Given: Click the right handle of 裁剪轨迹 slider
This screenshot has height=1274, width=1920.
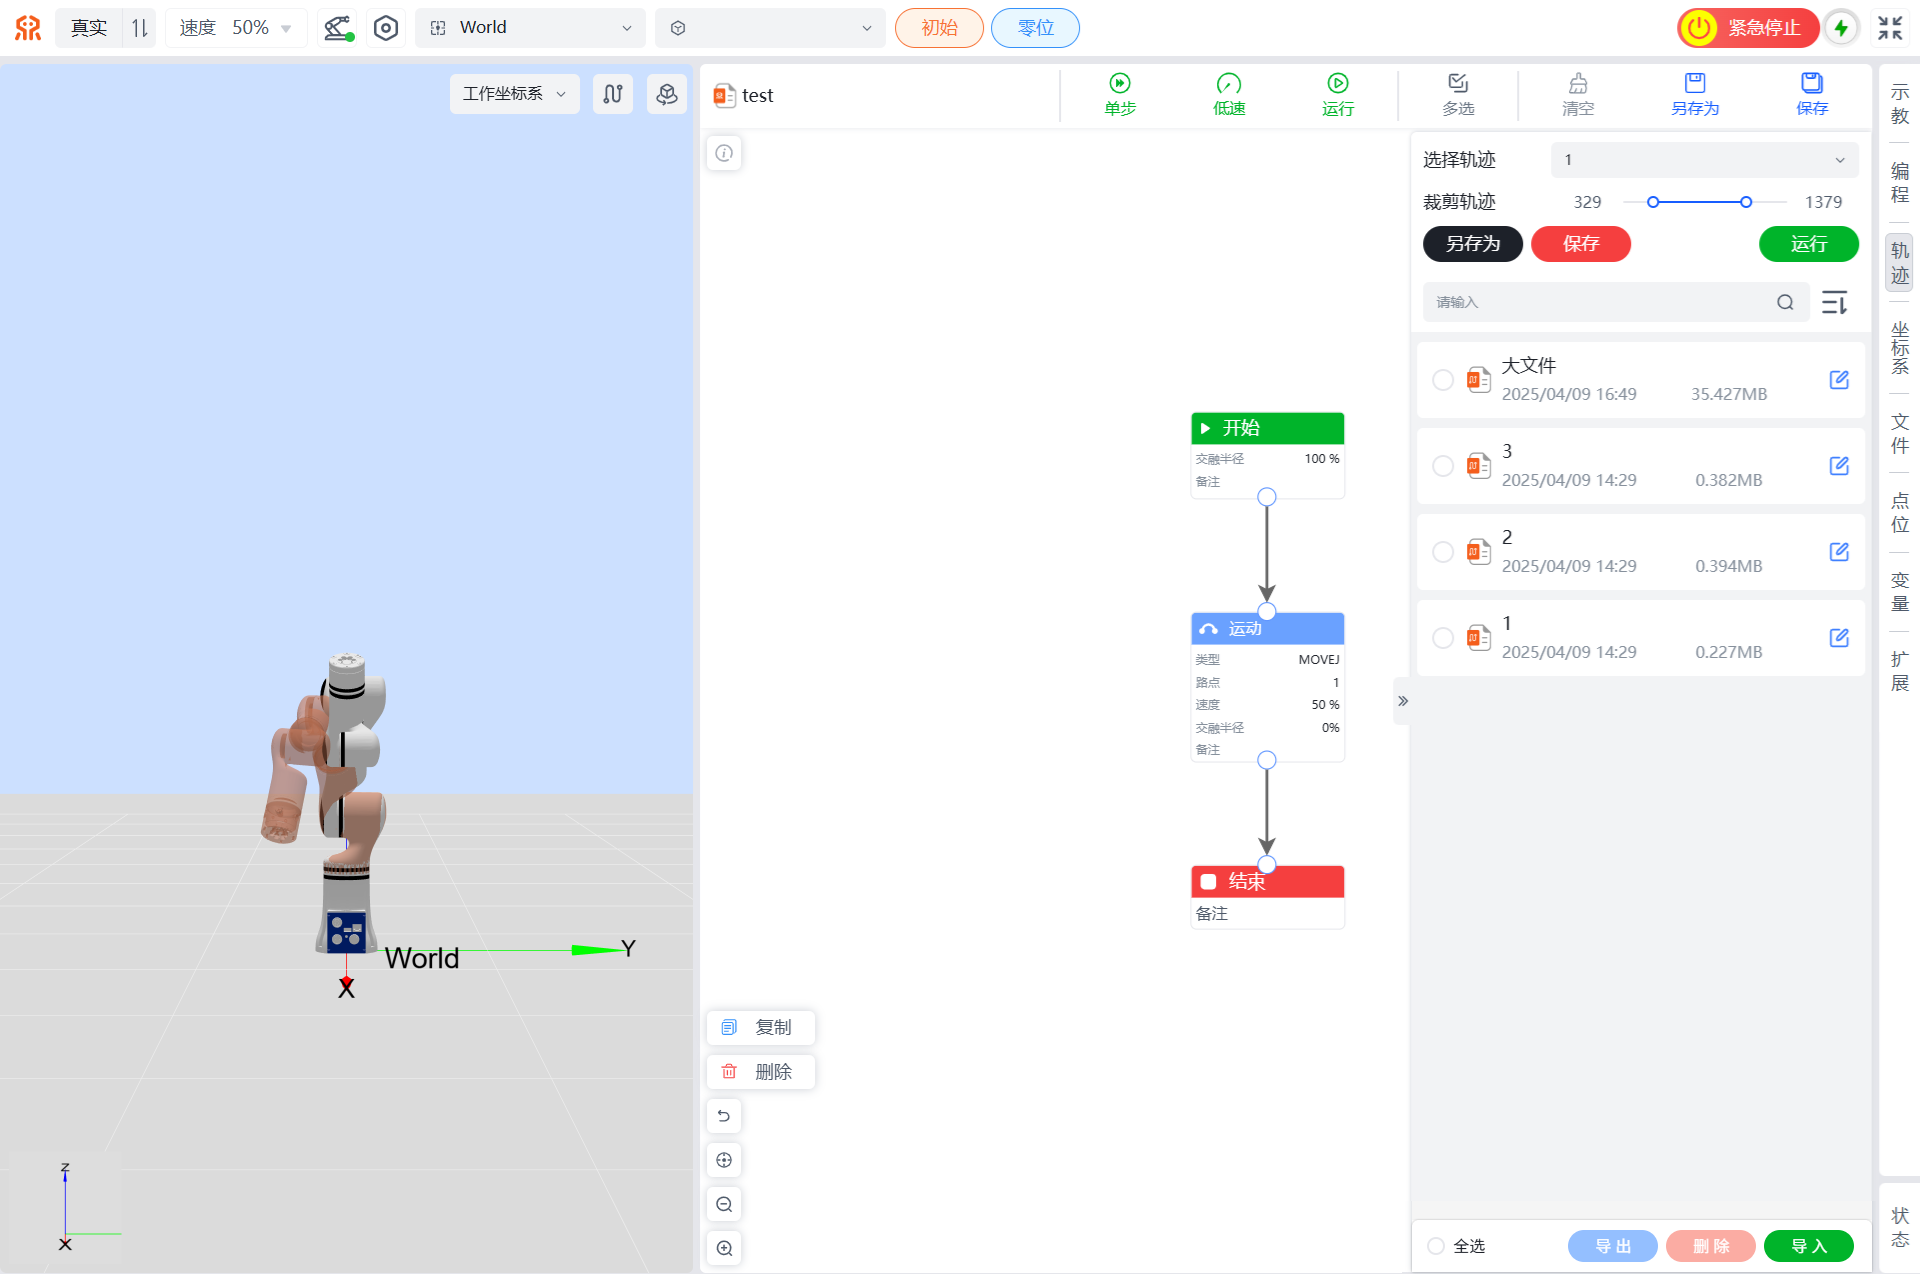Looking at the screenshot, I should (1746, 202).
